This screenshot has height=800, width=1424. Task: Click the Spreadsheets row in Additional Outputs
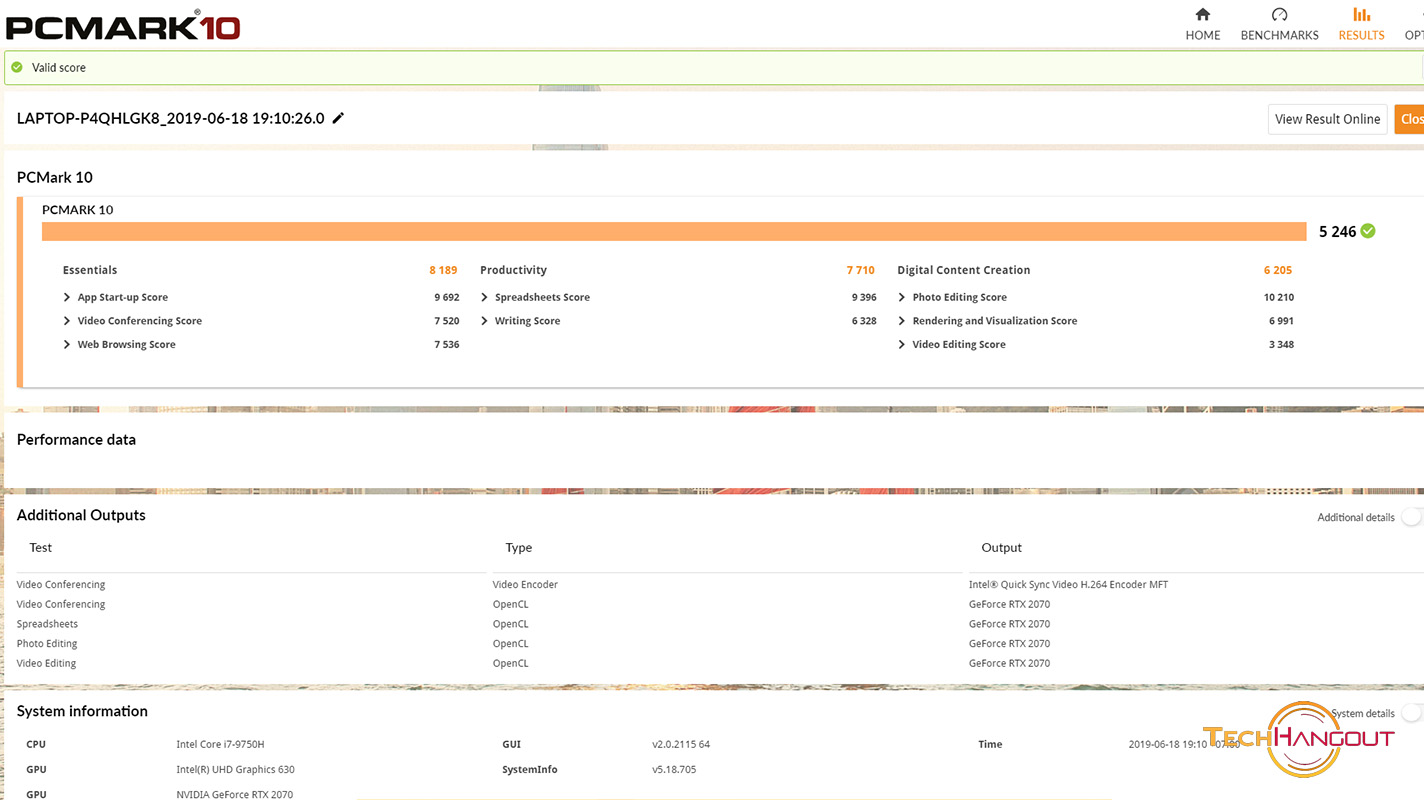click(47, 624)
